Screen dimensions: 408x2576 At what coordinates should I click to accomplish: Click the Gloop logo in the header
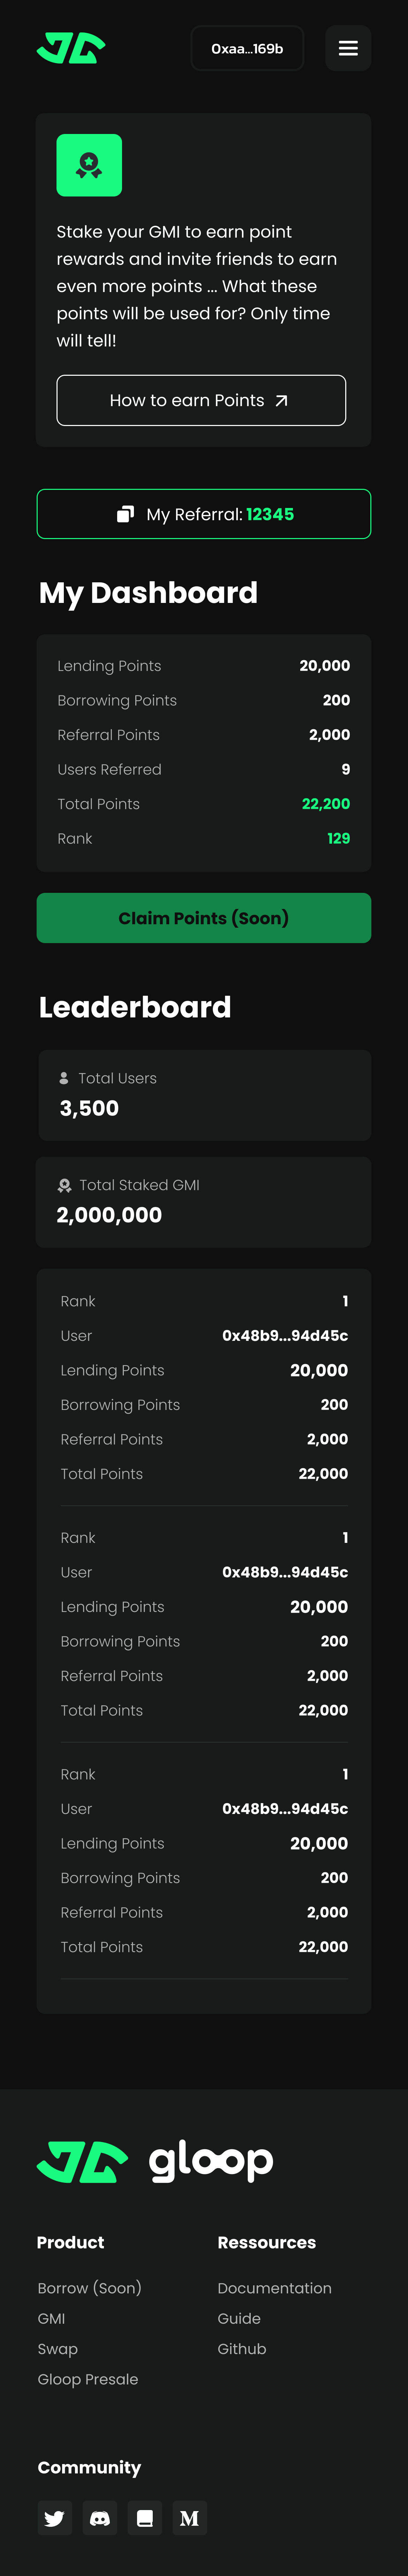(70, 47)
